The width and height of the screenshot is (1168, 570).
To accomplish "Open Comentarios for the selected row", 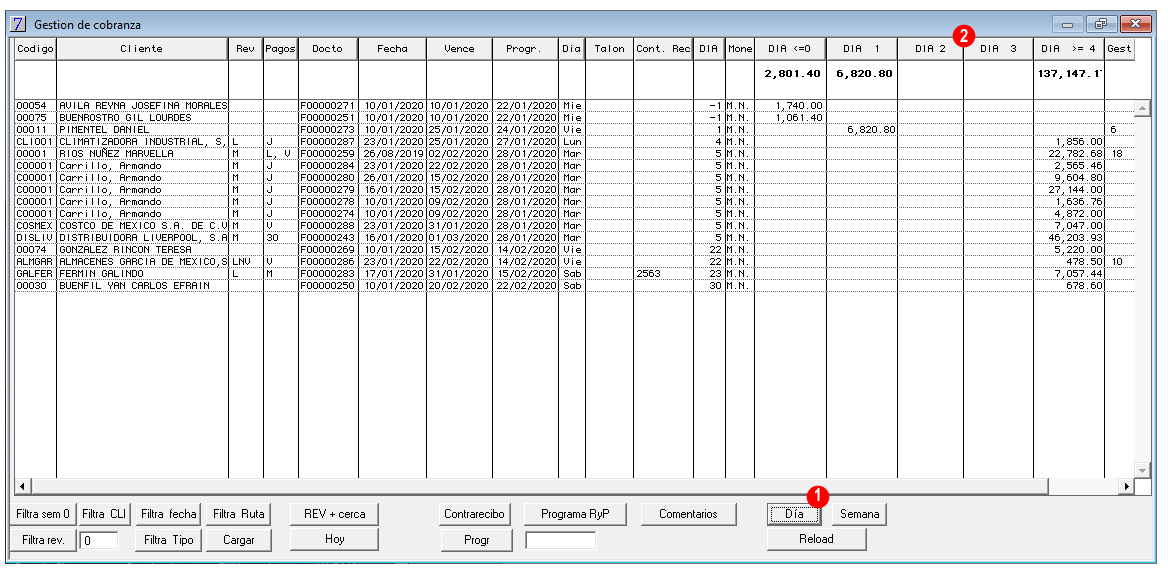I will click(688, 514).
